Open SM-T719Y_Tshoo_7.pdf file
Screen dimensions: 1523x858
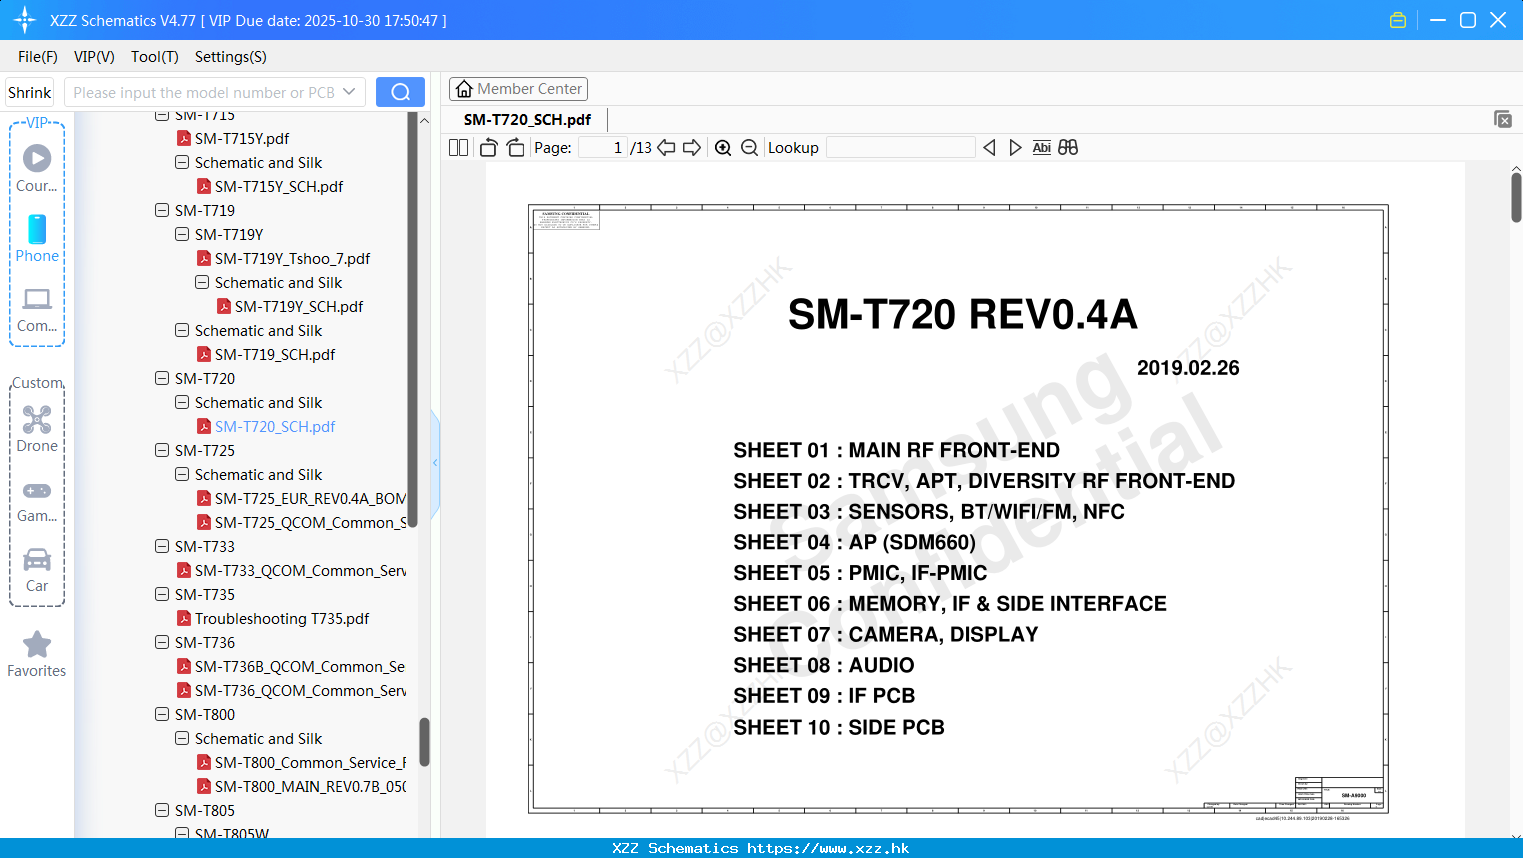point(292,258)
